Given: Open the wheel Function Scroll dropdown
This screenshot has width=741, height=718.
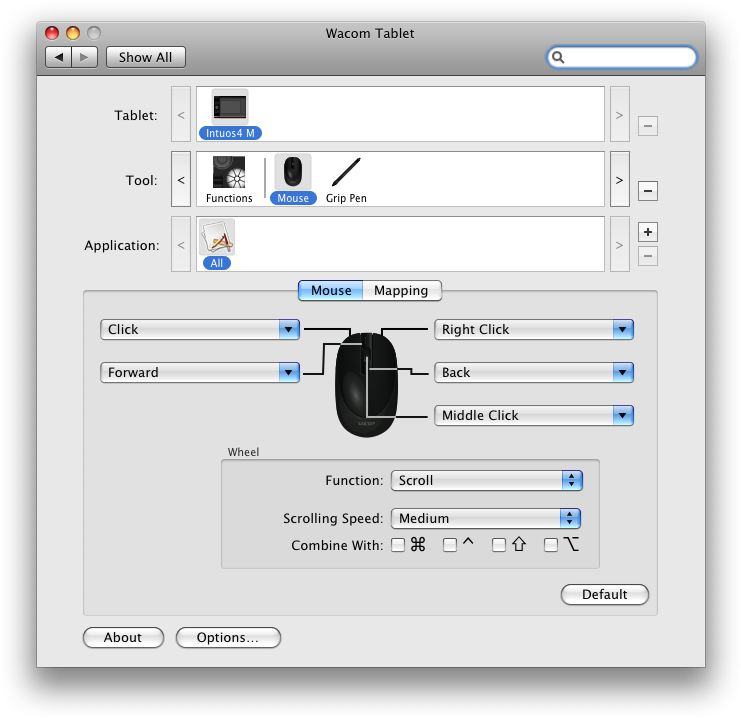Looking at the screenshot, I should click(x=487, y=480).
